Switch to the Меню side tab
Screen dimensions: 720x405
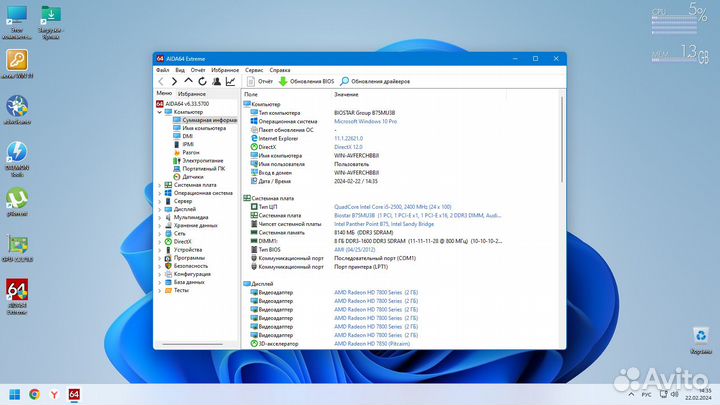[x=164, y=93]
